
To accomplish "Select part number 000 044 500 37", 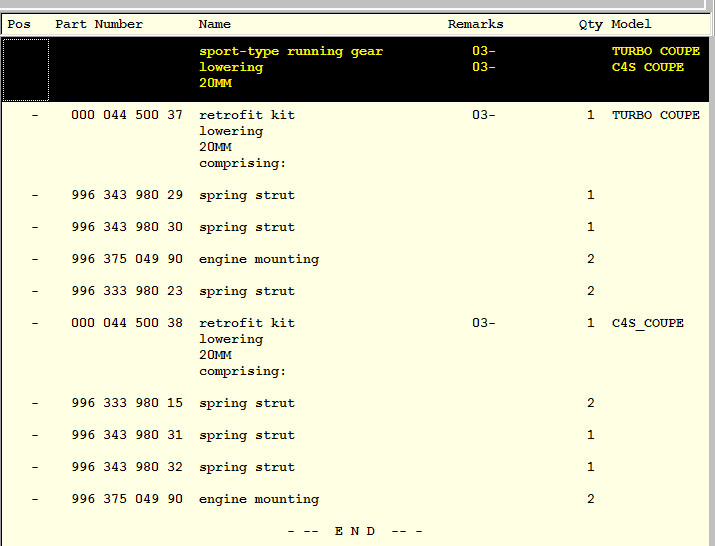I will [x=127, y=115].
